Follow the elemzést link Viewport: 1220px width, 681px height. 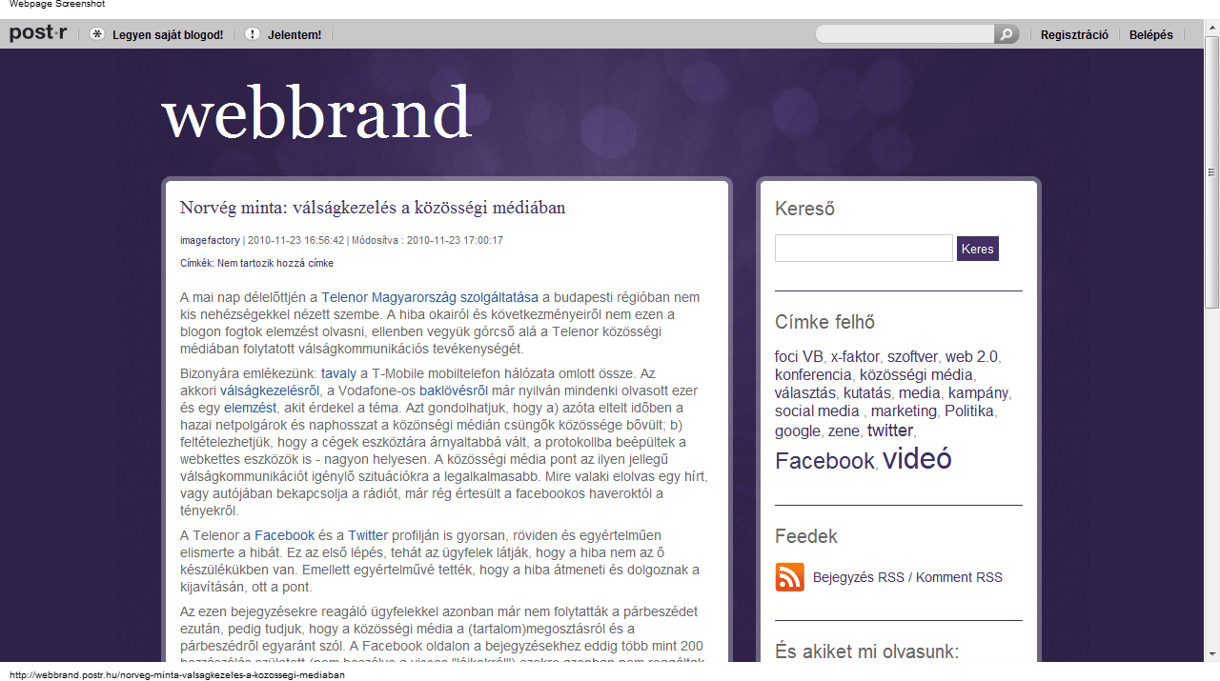coord(250,407)
